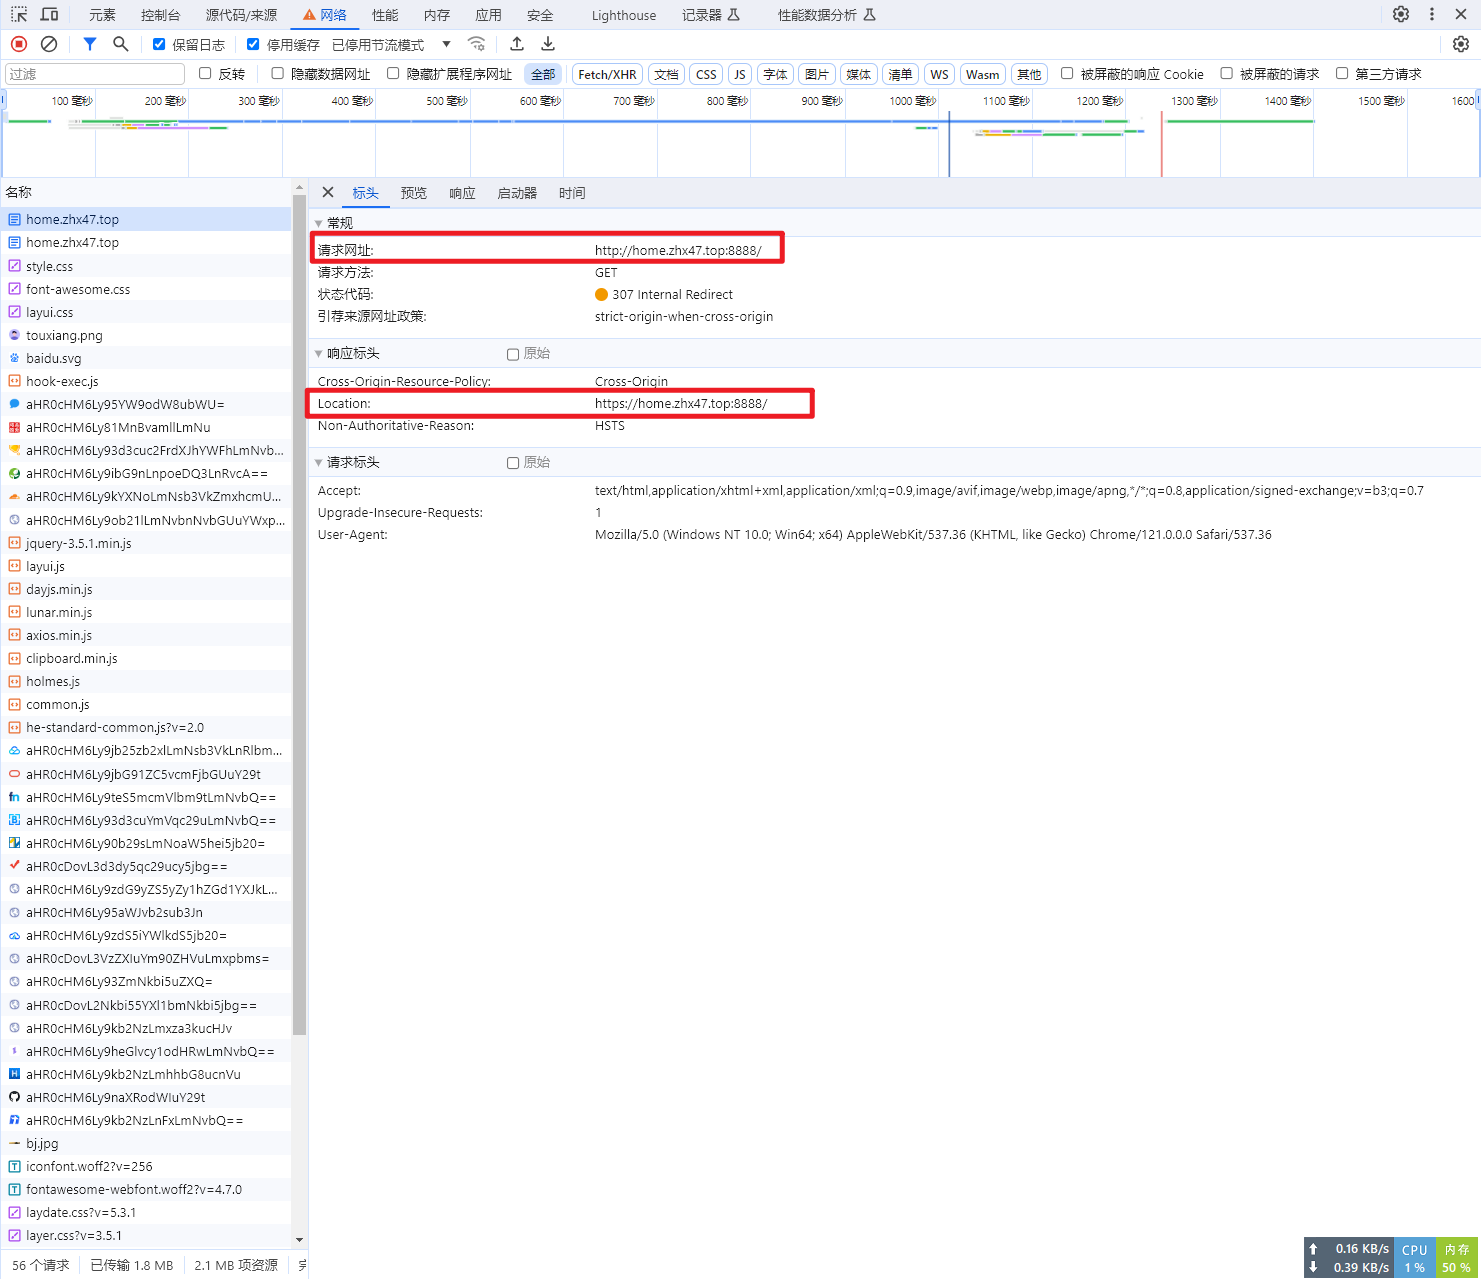The height and width of the screenshot is (1279, 1481).
Task: Toggle the Disable cache checkbox
Action: coord(253,44)
